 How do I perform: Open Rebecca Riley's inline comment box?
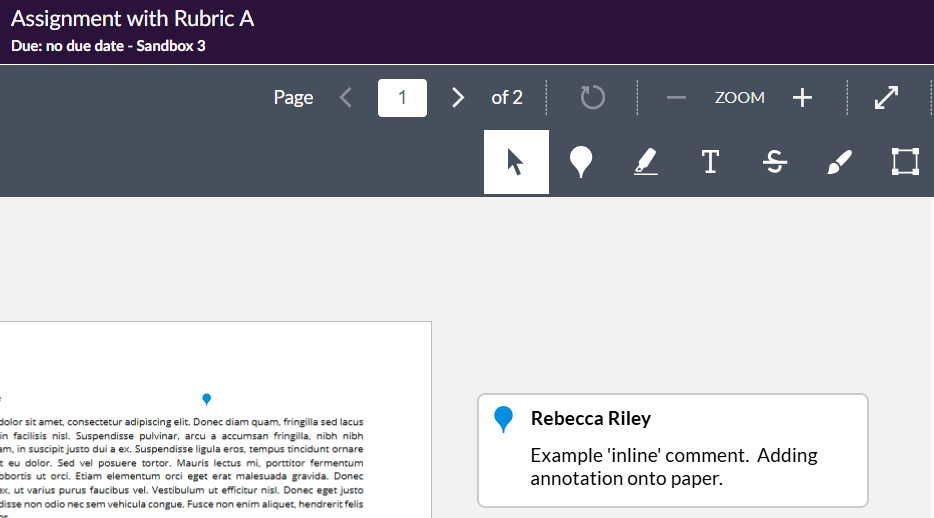pyautogui.click(x=672, y=450)
